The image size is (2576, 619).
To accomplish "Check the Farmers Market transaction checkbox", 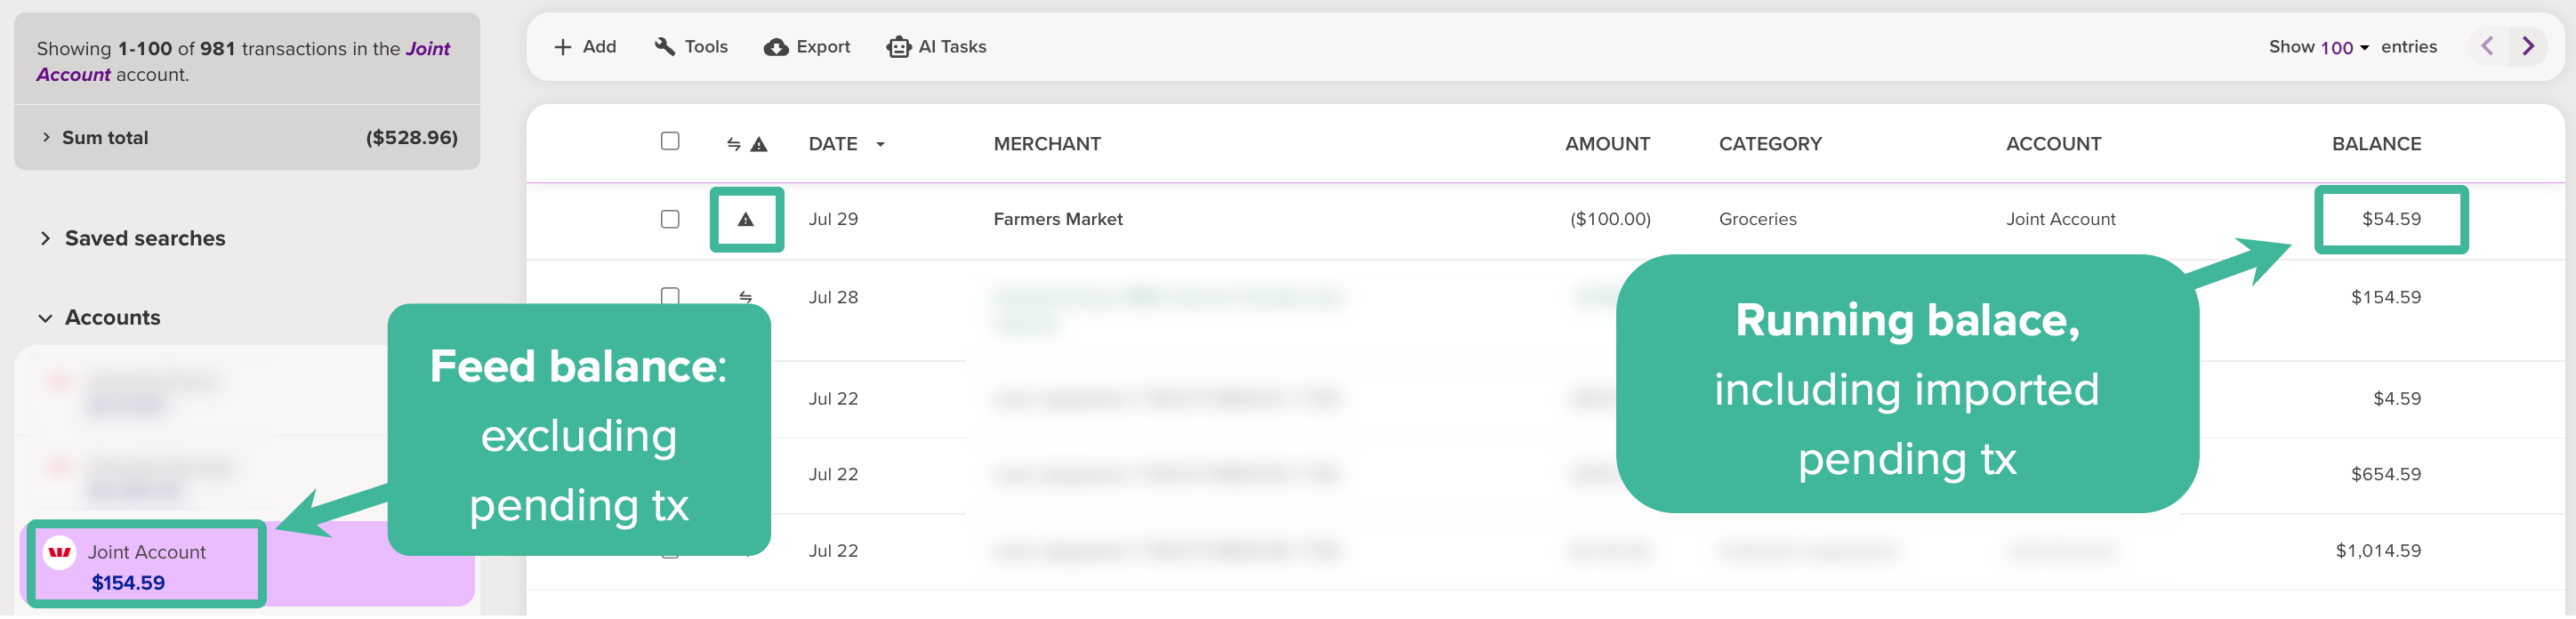I will pyautogui.click(x=670, y=219).
